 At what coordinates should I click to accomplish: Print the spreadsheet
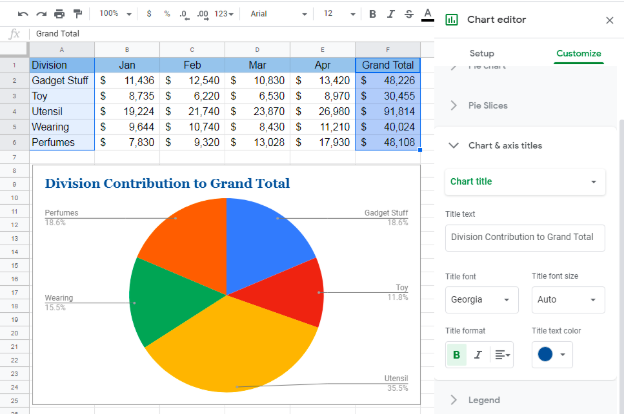(59, 14)
